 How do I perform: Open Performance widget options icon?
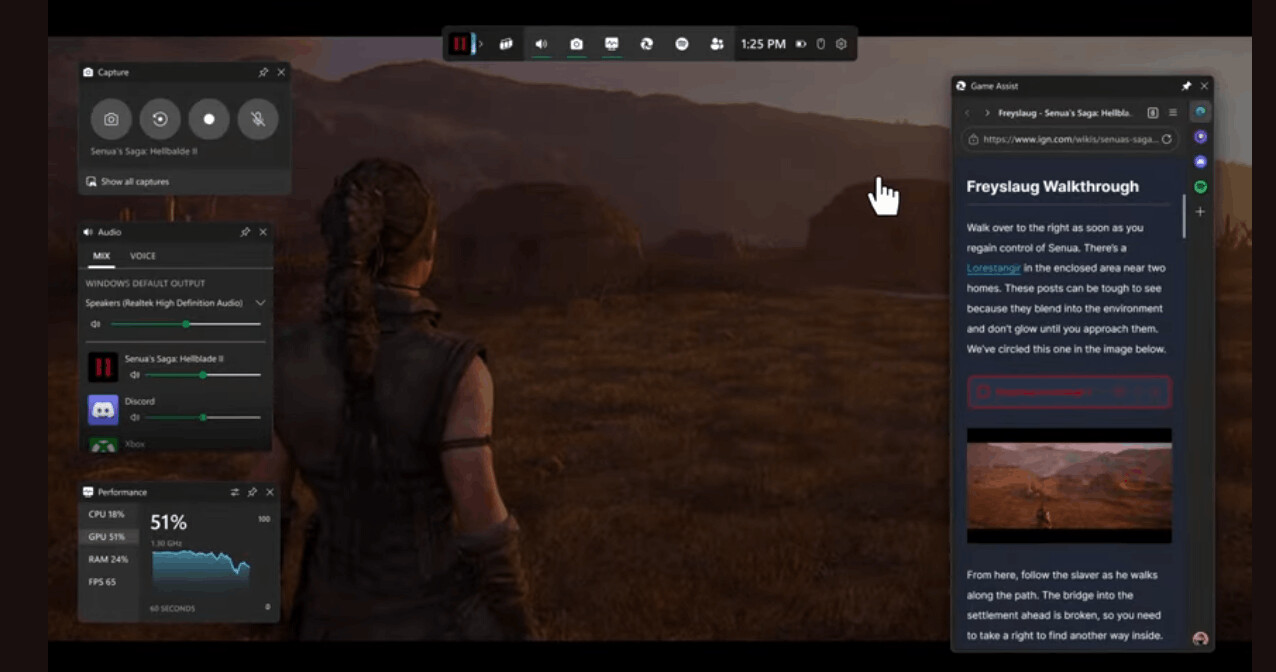pos(235,492)
